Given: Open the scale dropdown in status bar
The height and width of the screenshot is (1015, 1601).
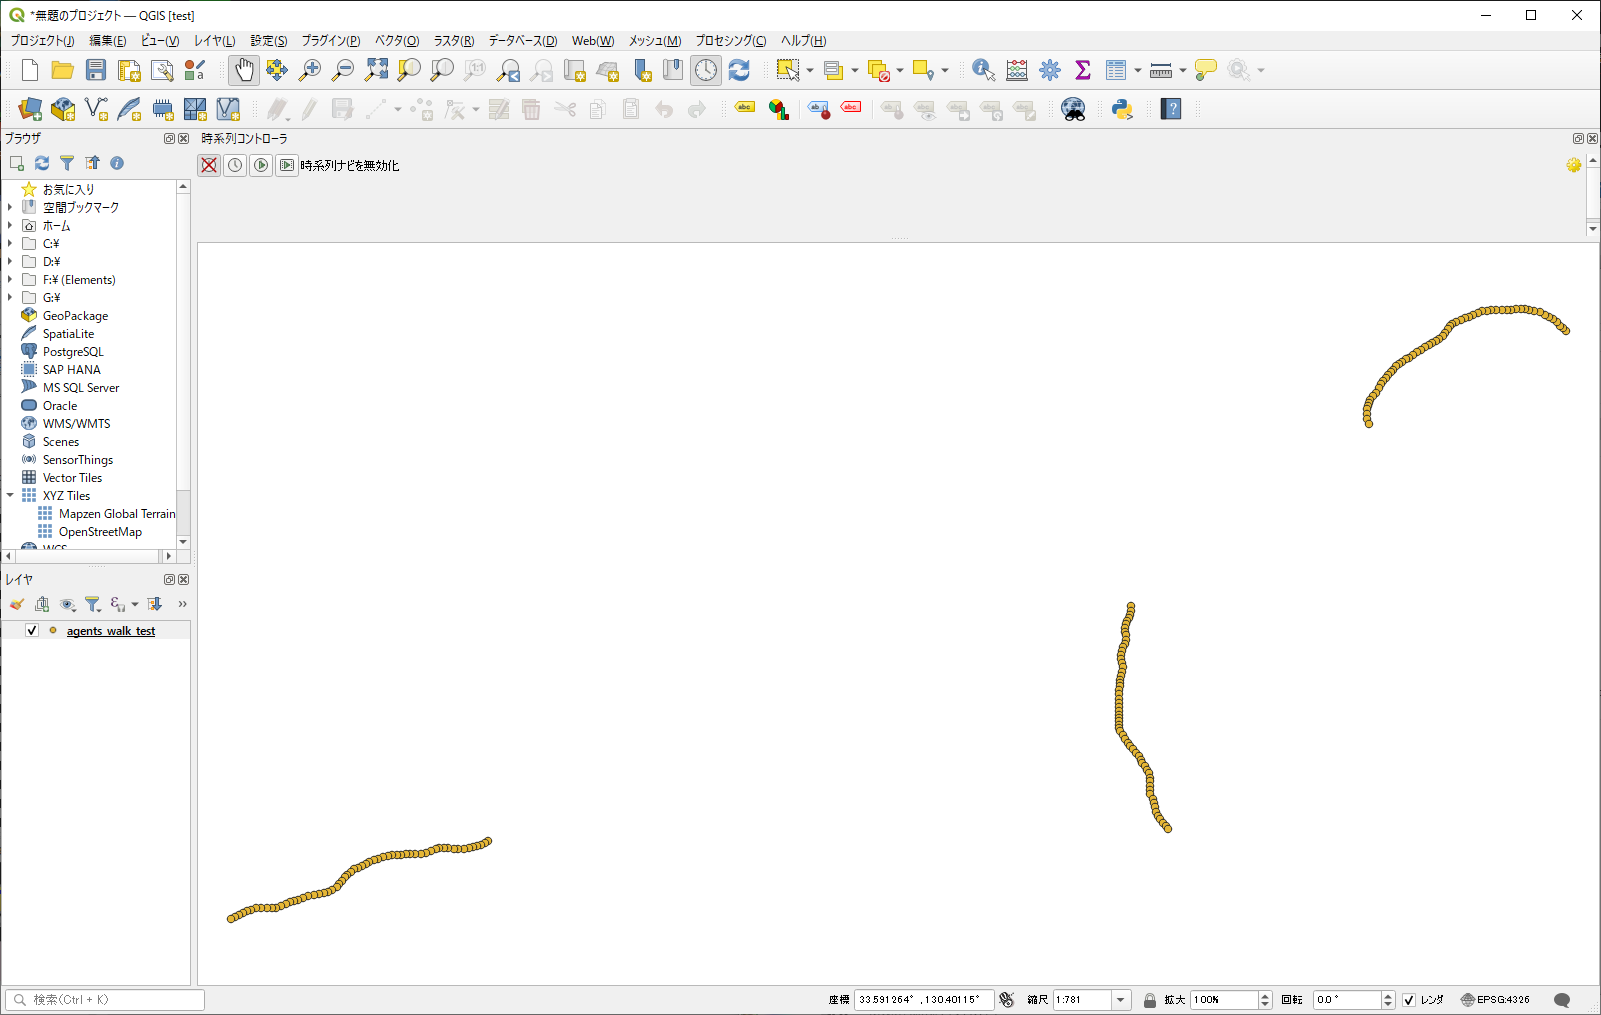Looking at the screenshot, I should 1121,1000.
